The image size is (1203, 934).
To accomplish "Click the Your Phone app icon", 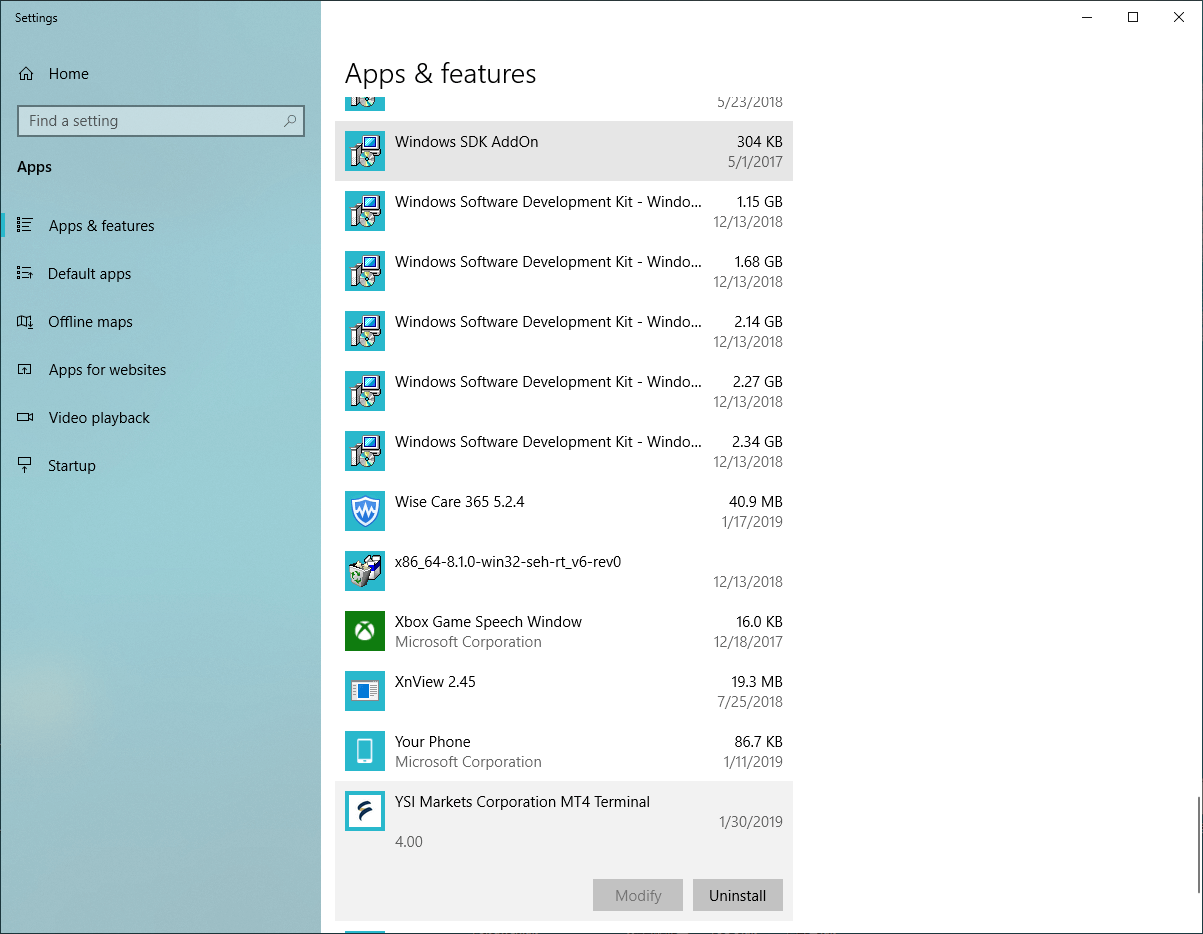I will tap(365, 751).
